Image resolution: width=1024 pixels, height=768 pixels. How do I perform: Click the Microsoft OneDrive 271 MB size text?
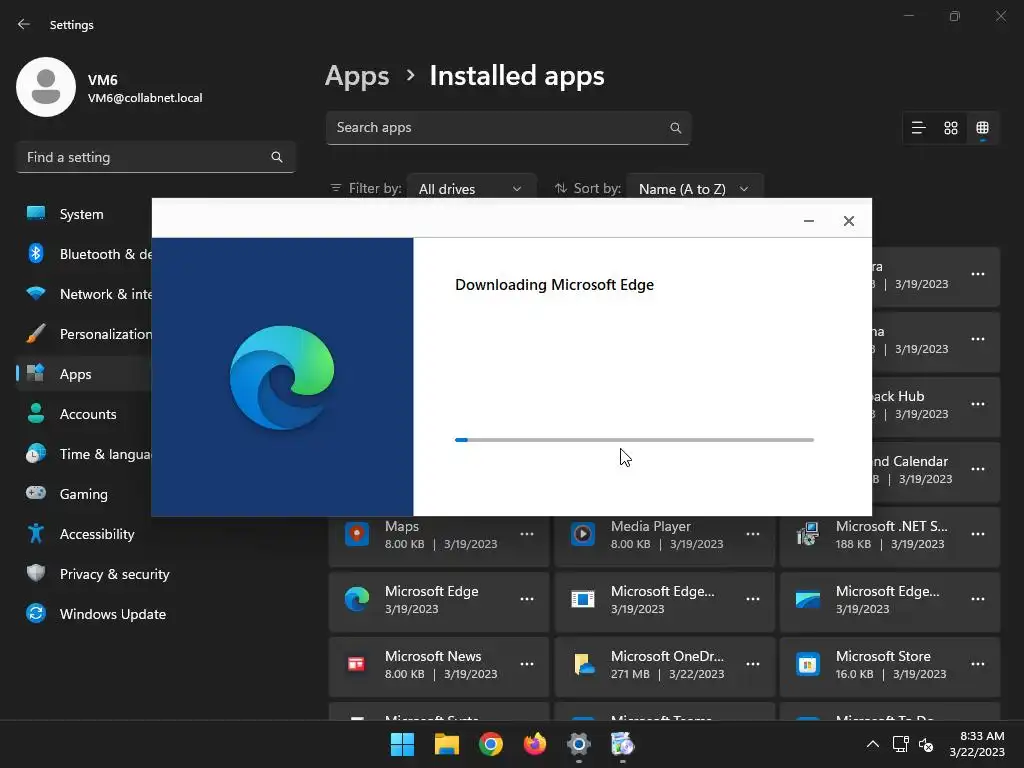(x=630, y=674)
